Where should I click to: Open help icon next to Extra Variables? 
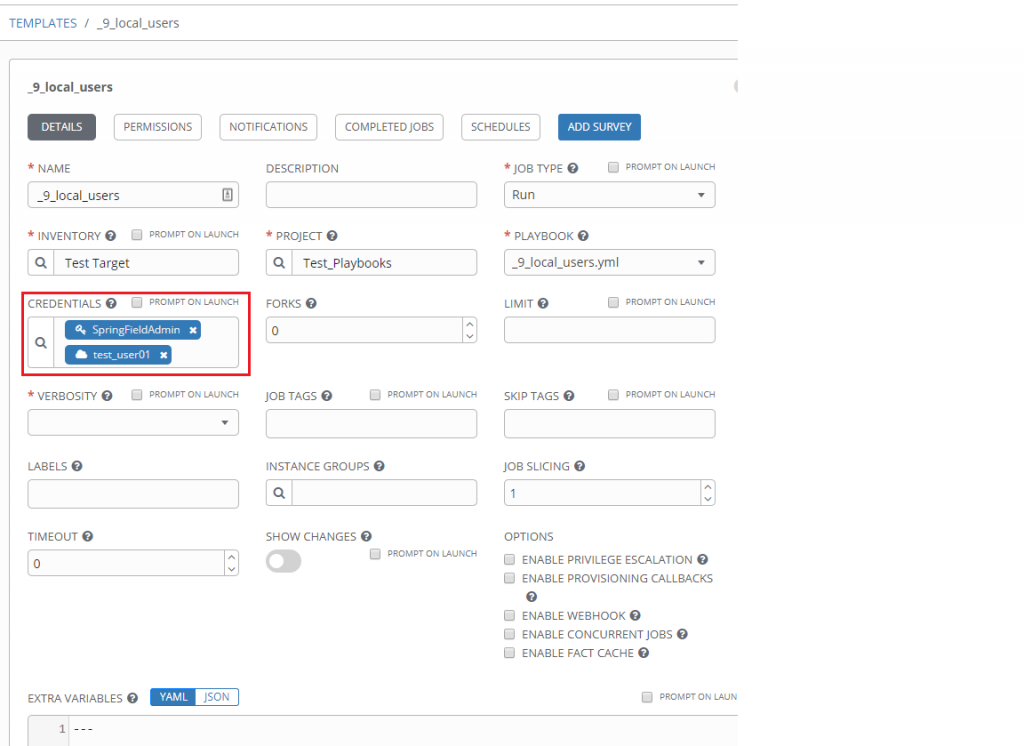pos(133,698)
